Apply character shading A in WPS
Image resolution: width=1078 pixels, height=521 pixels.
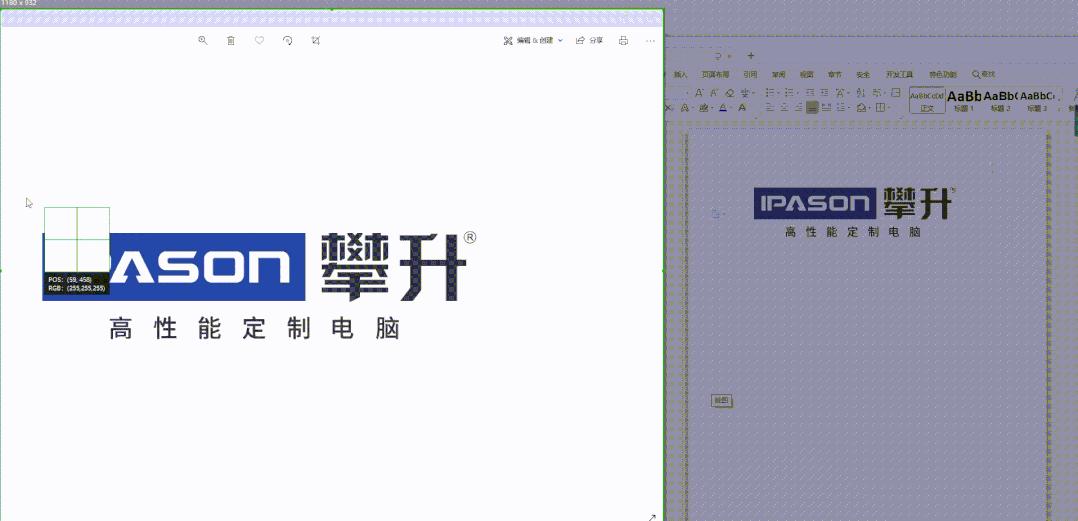point(742,107)
